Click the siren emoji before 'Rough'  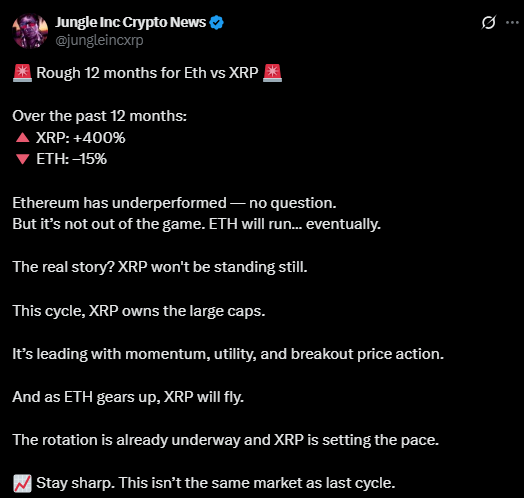pos(22,73)
